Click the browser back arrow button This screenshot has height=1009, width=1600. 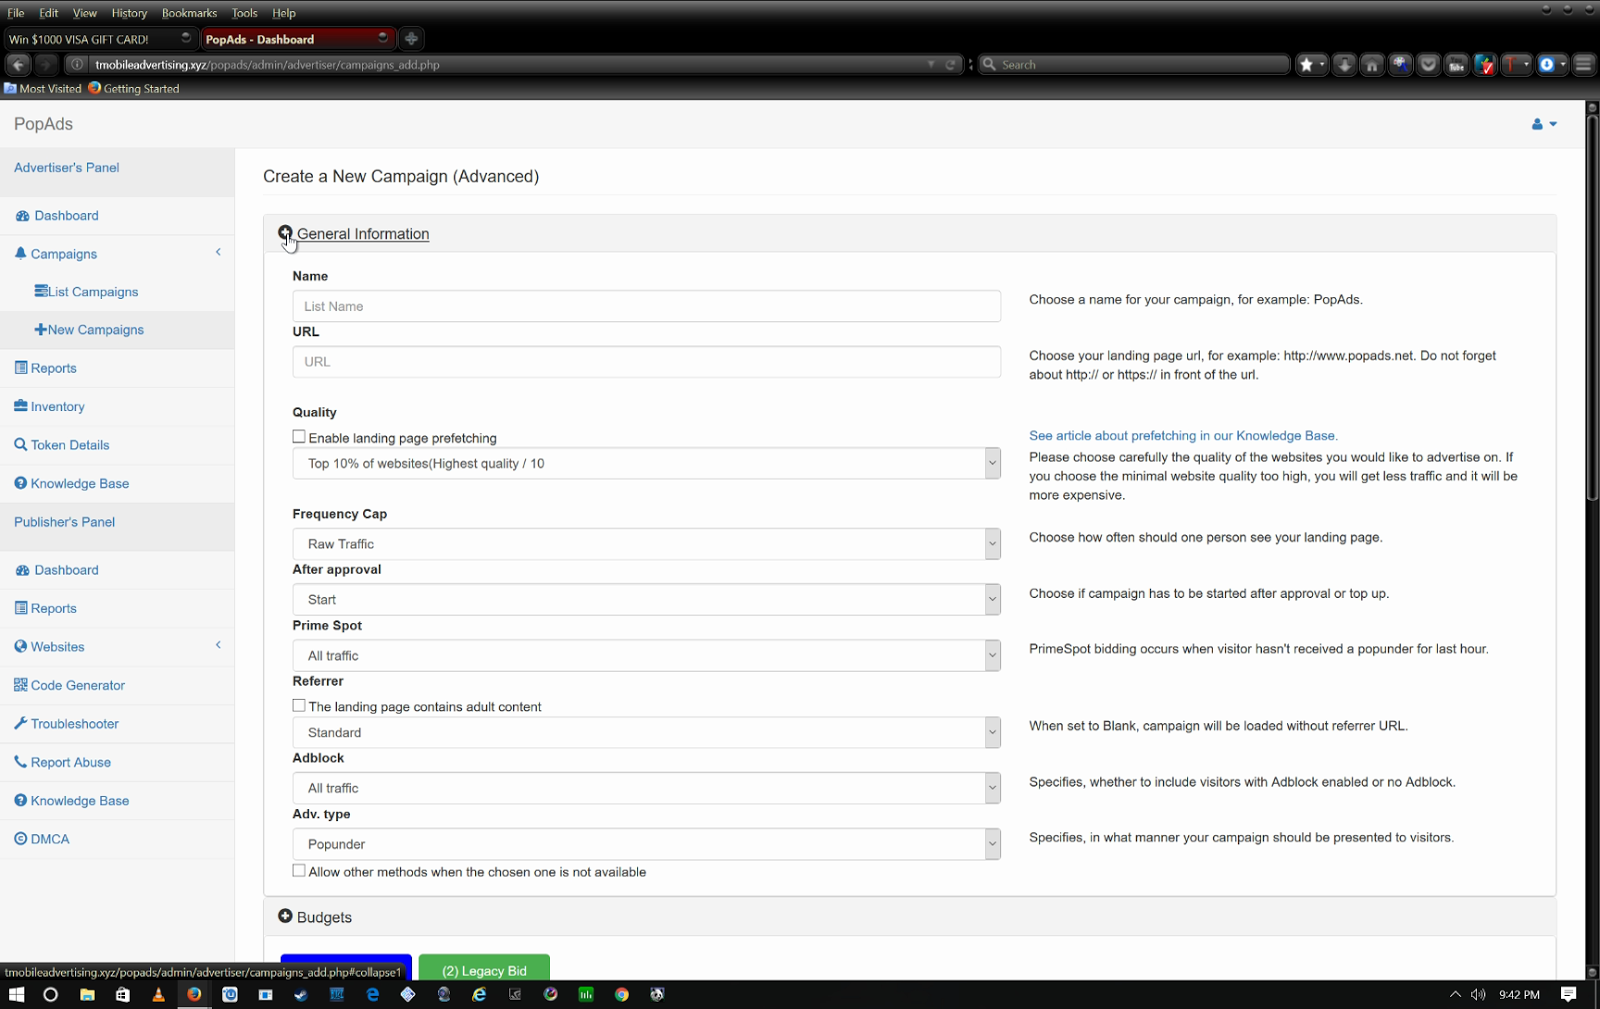[18, 64]
